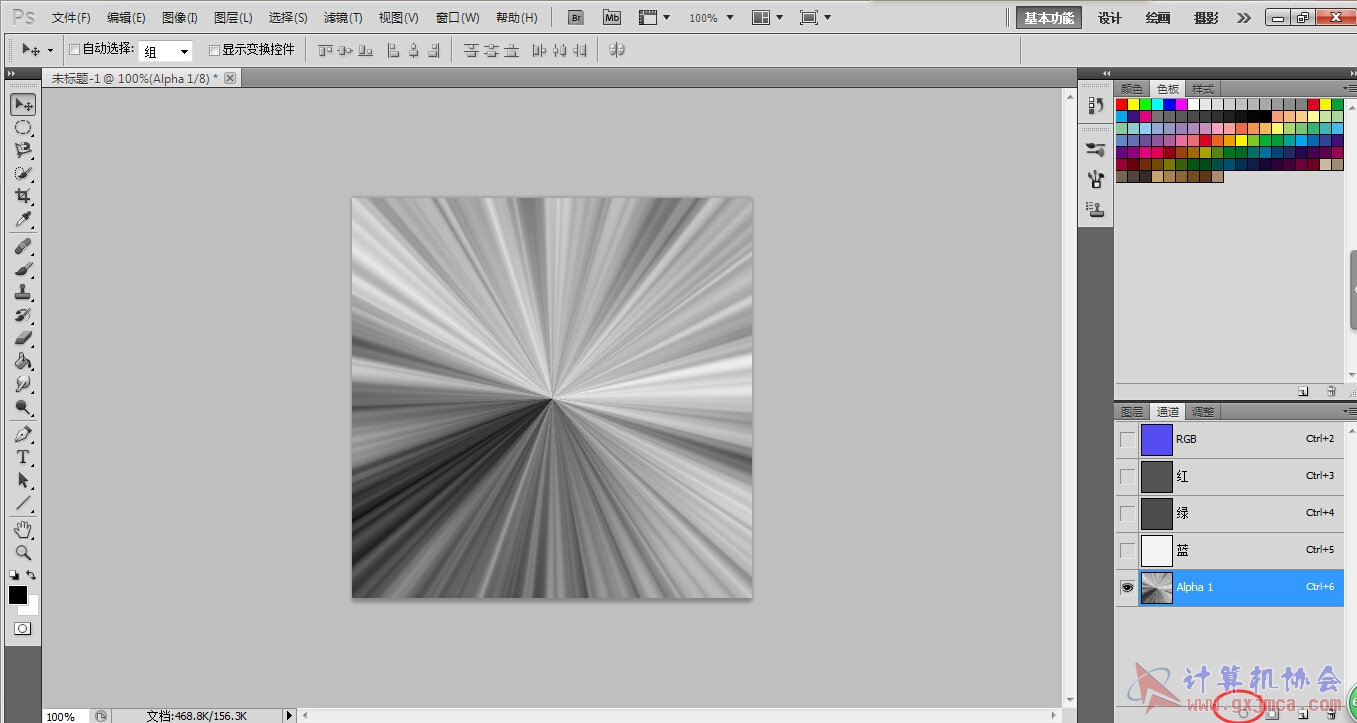Select the Polygonal Lasso tool
Screen dimensions: 1357x723
(23, 151)
